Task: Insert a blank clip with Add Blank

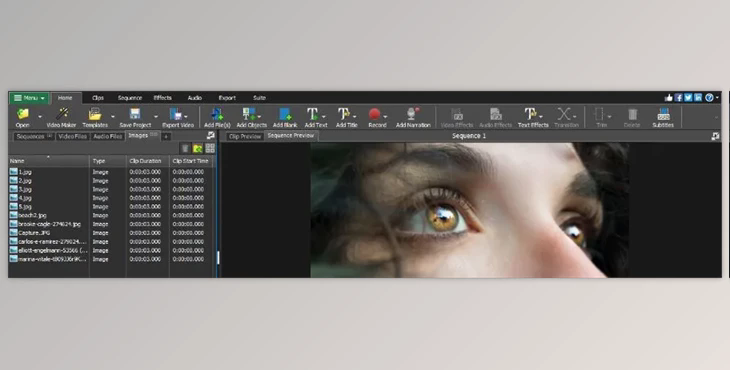Action: click(x=285, y=117)
